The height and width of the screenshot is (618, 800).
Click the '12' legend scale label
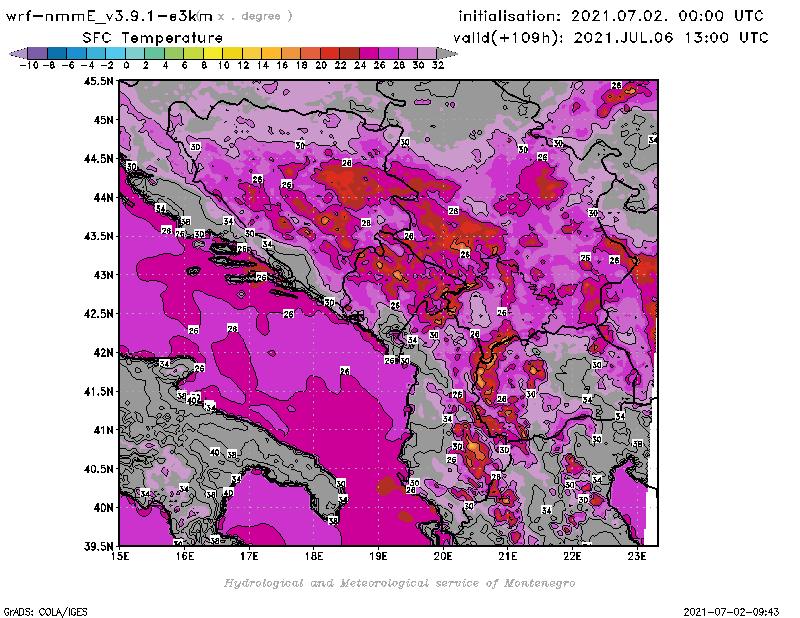click(243, 65)
